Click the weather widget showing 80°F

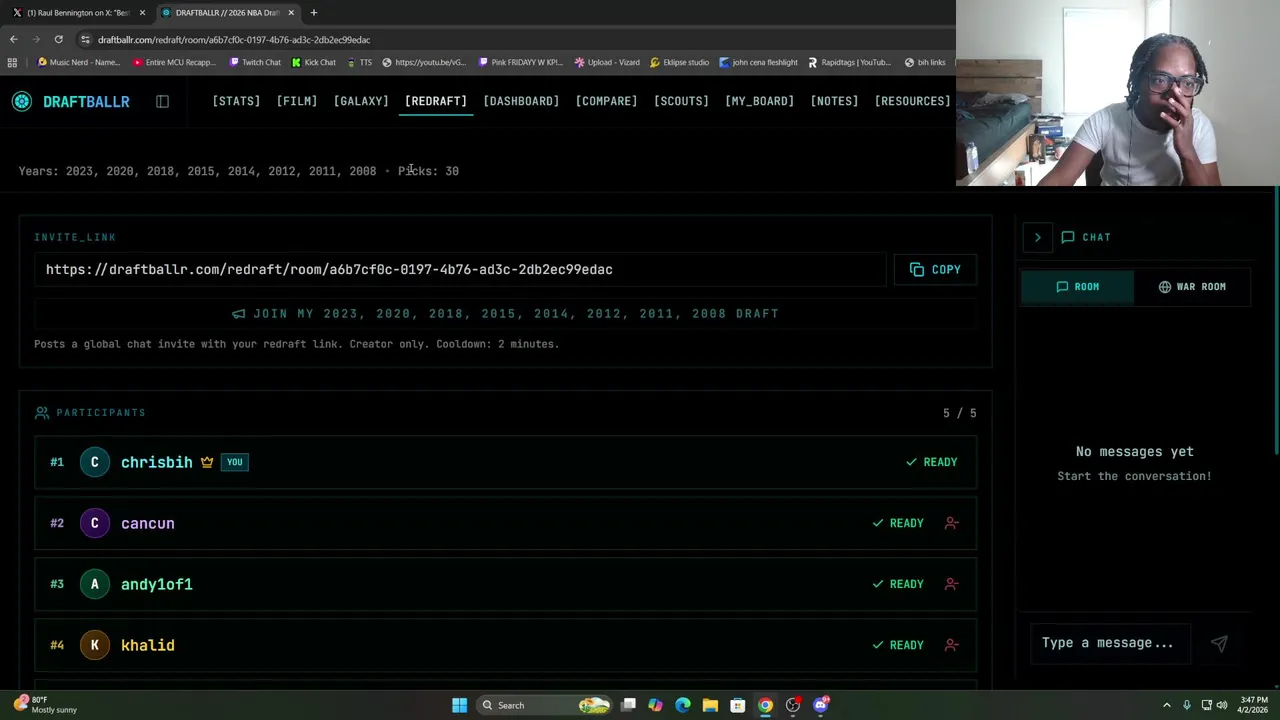(x=46, y=705)
